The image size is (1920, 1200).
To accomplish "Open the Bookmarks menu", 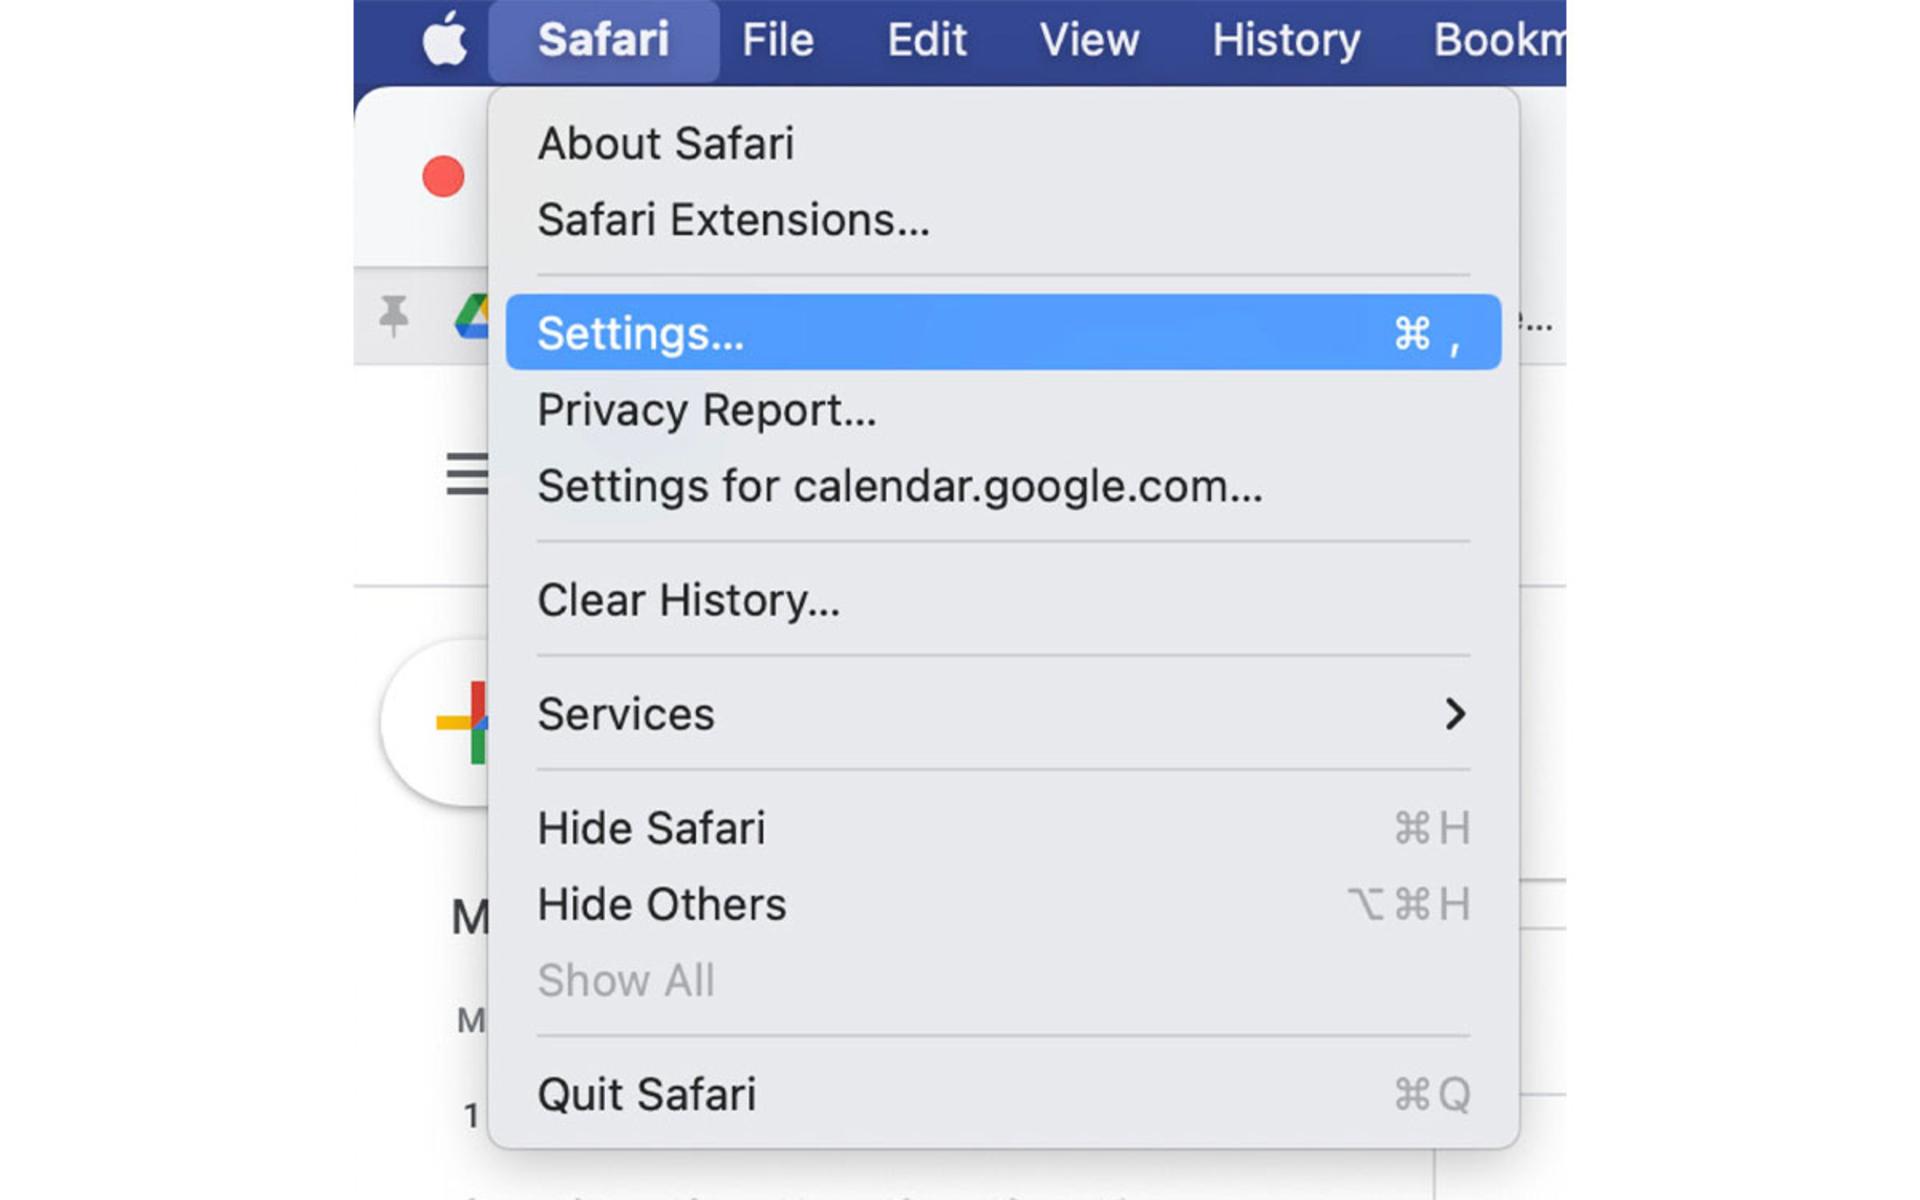I will (x=1499, y=41).
